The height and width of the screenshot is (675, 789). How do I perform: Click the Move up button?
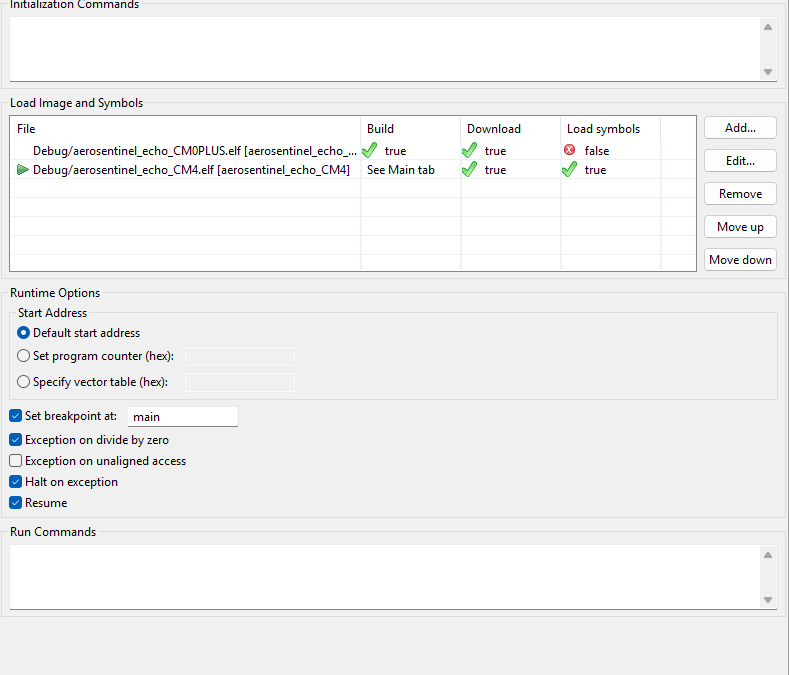(x=740, y=227)
